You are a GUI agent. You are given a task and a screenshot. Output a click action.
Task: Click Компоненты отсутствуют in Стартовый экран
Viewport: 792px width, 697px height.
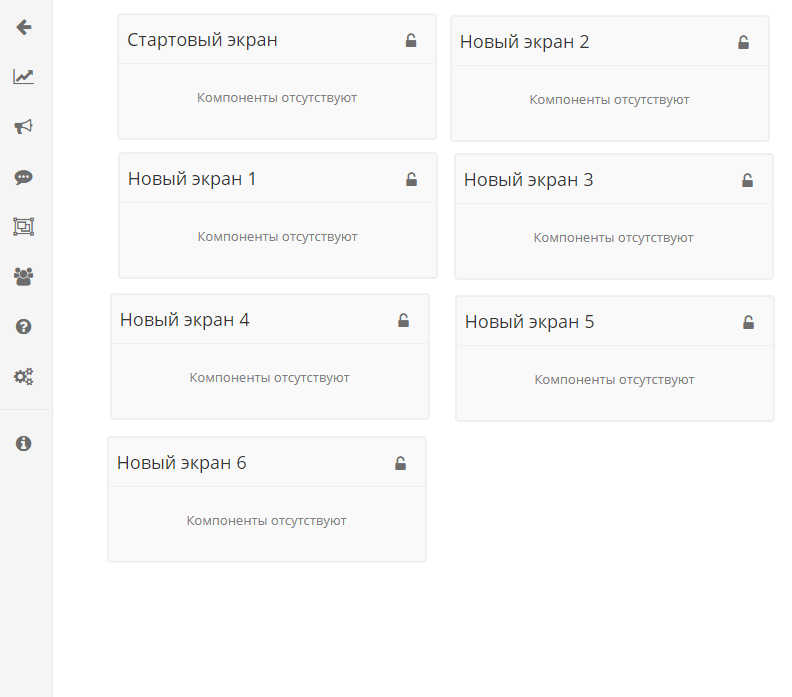tap(277, 98)
